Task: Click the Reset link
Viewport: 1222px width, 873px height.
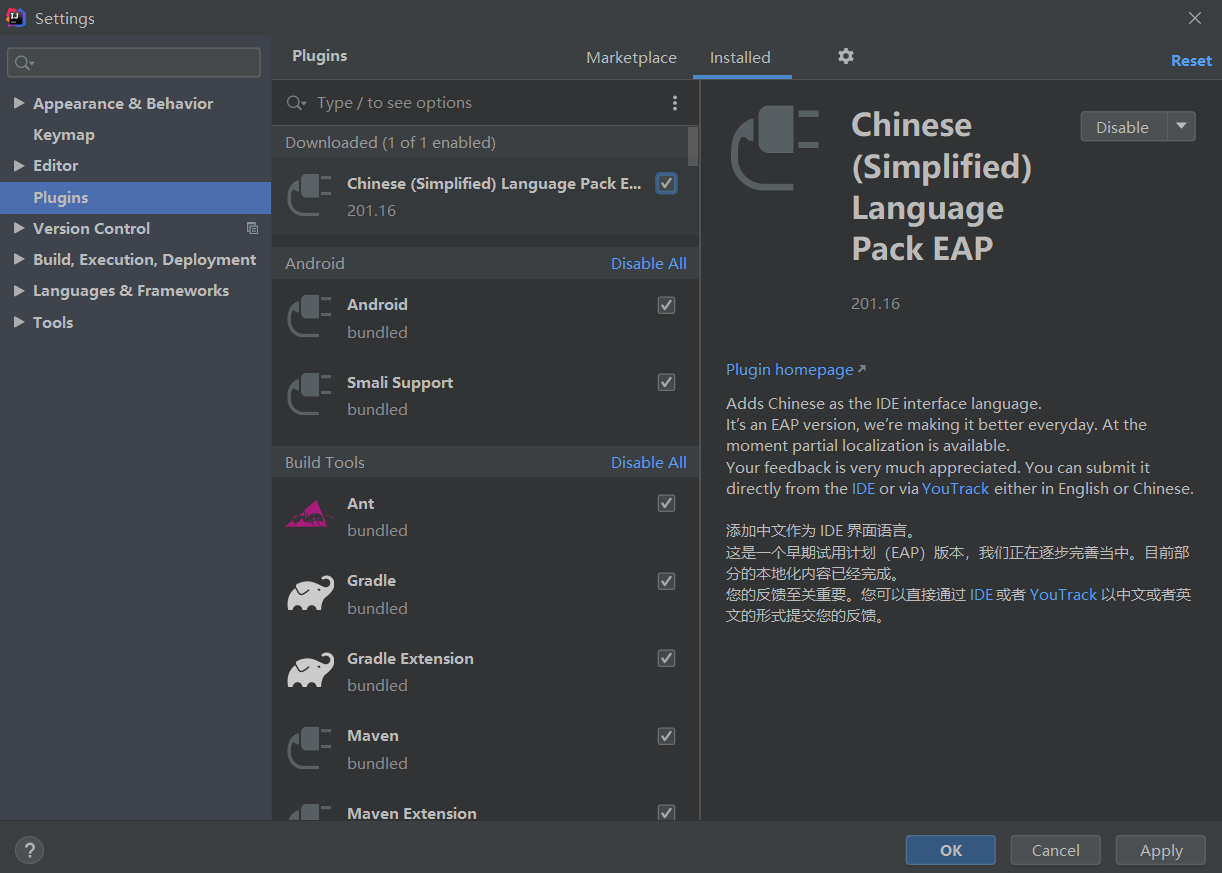Action: 1191,60
